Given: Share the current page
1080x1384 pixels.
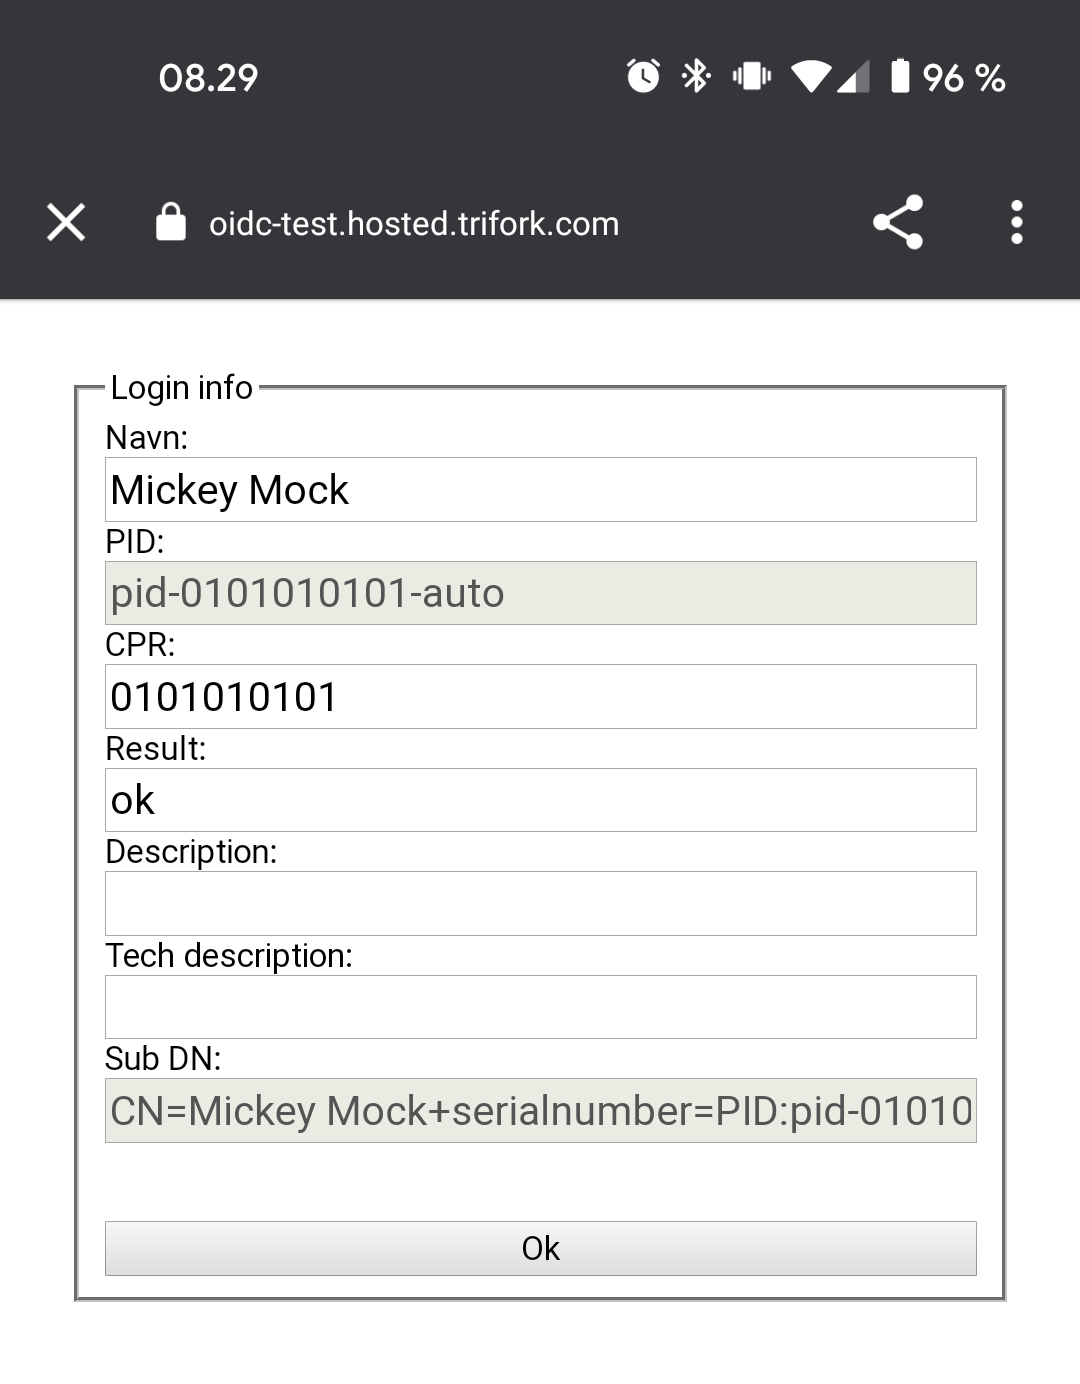Looking at the screenshot, I should point(897,222).
